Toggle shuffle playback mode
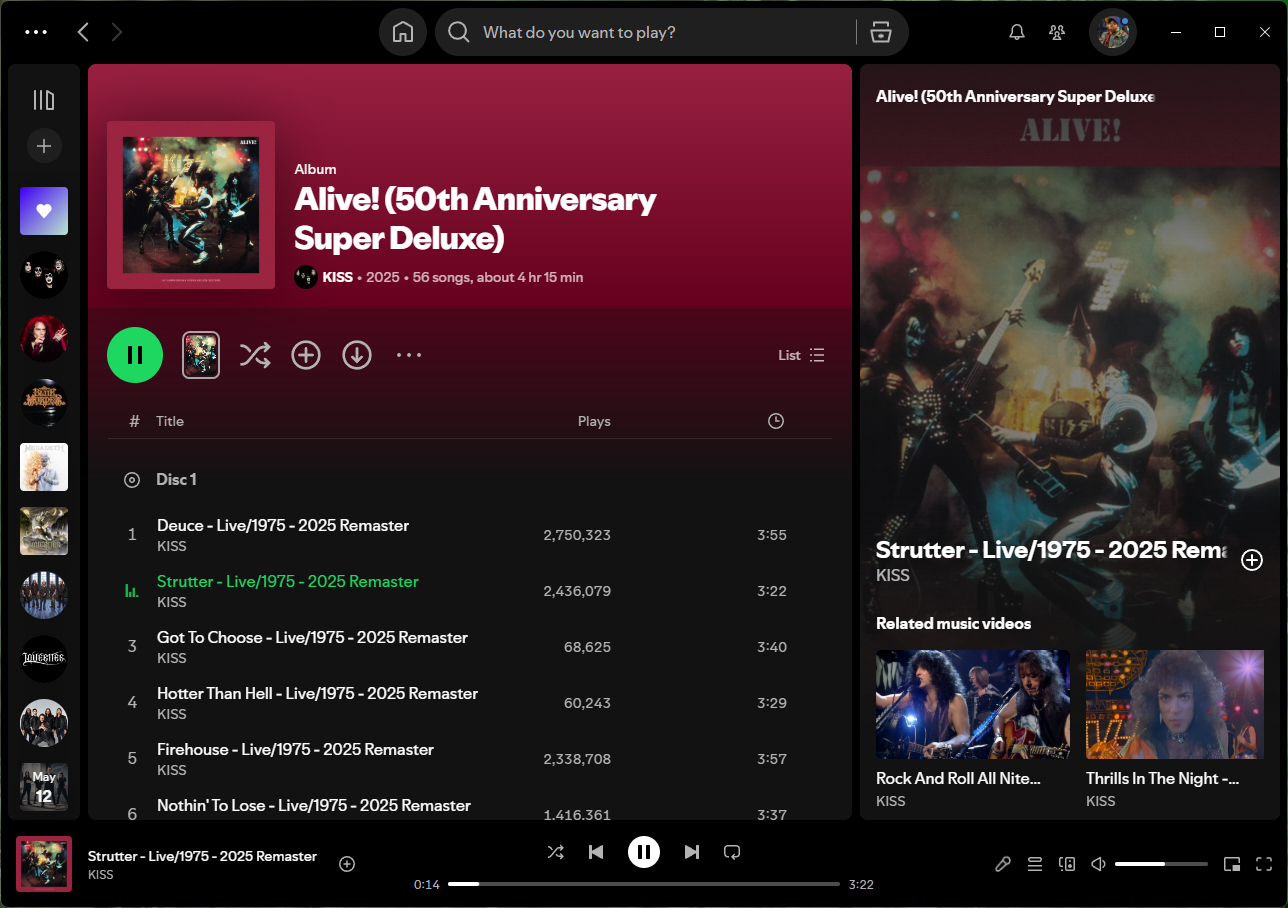This screenshot has height=908, width=1288. pyautogui.click(x=556, y=851)
